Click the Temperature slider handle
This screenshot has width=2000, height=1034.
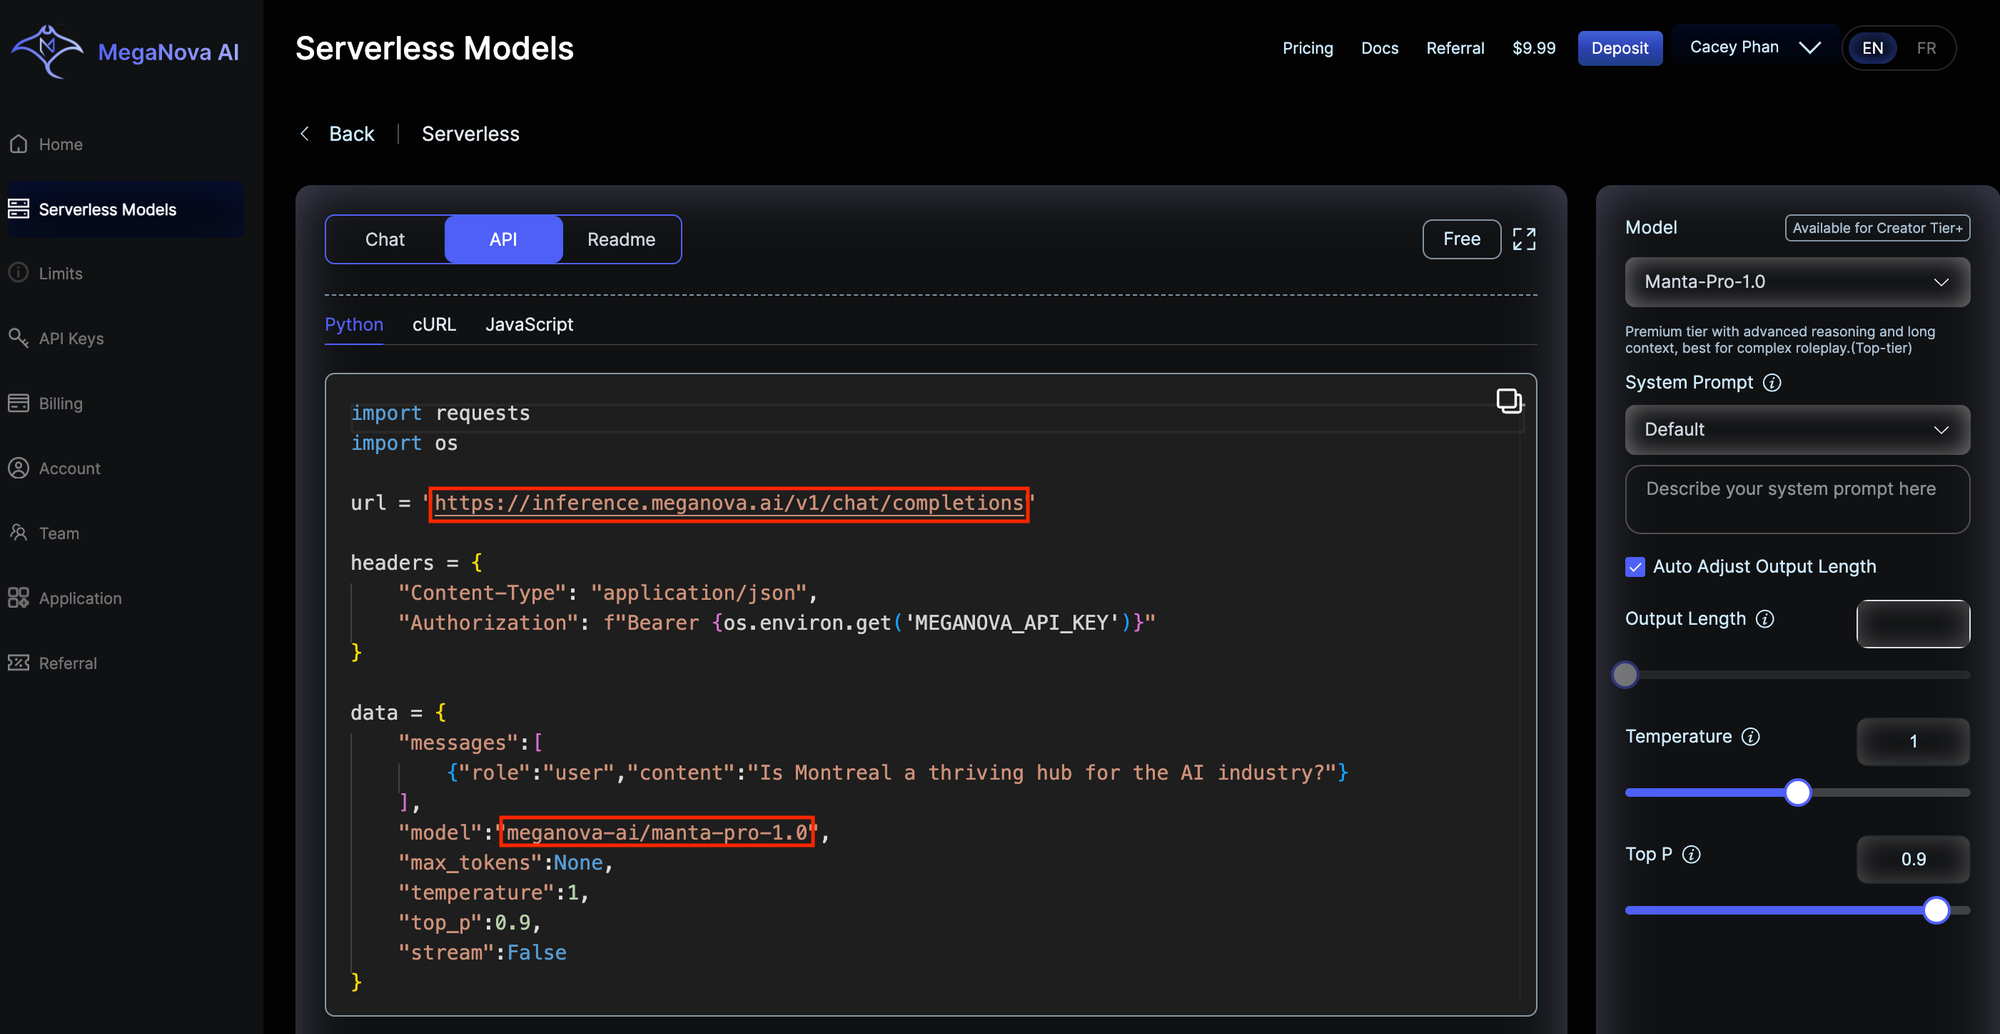point(1797,793)
